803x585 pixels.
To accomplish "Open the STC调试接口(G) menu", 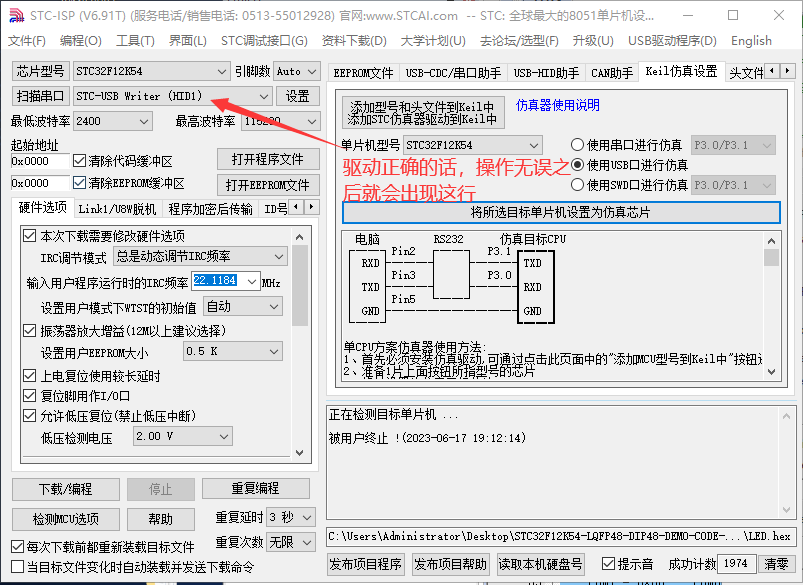I will 264,40.
